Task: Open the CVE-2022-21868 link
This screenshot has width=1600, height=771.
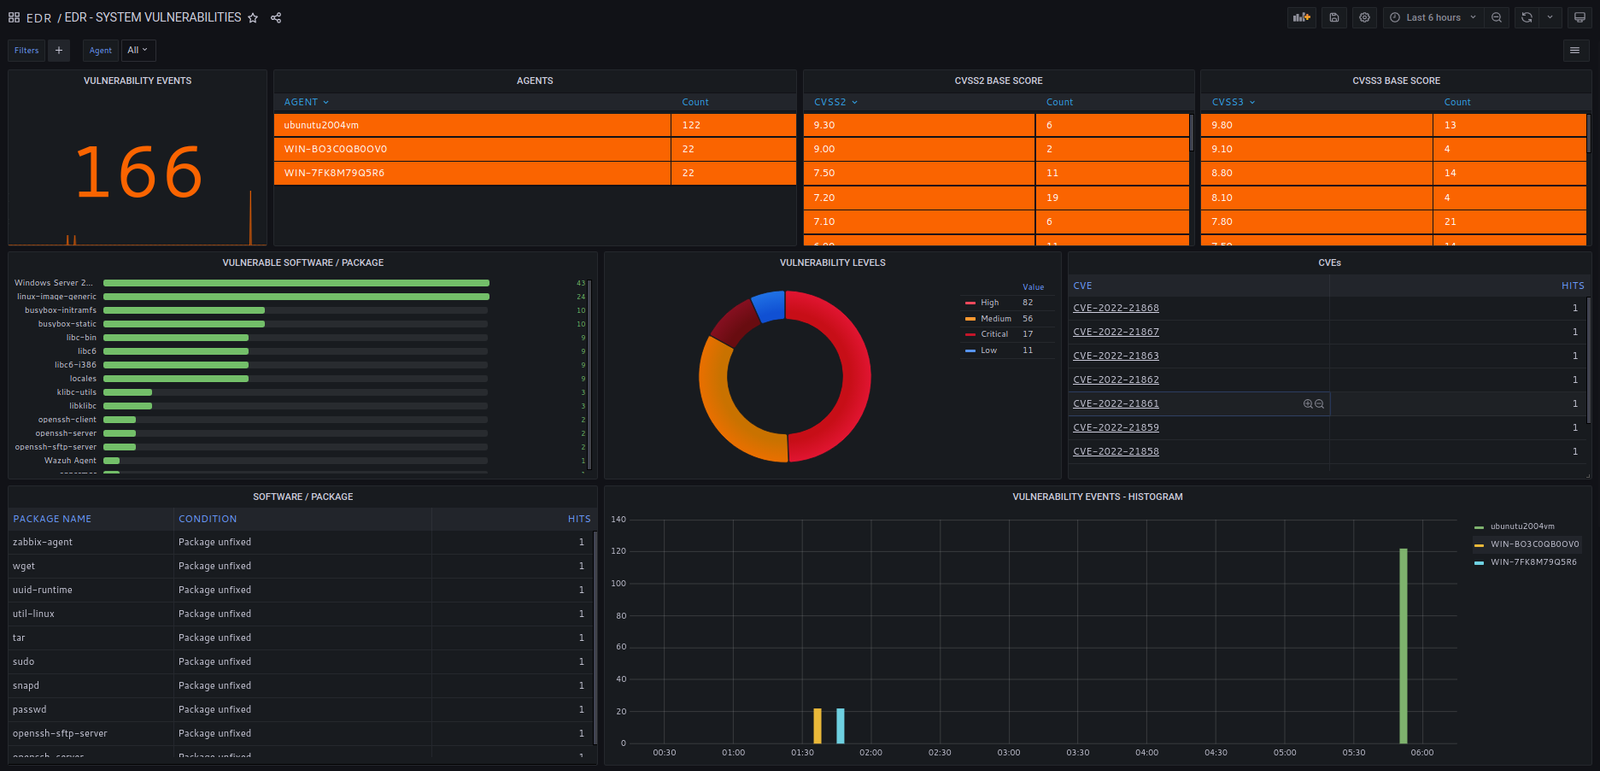Action: 1116,308
